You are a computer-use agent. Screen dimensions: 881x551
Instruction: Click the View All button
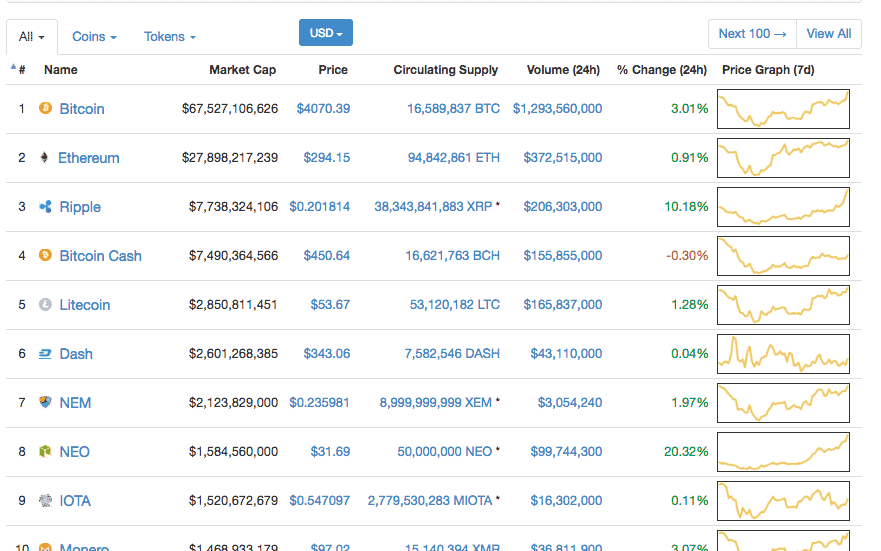click(x=829, y=34)
